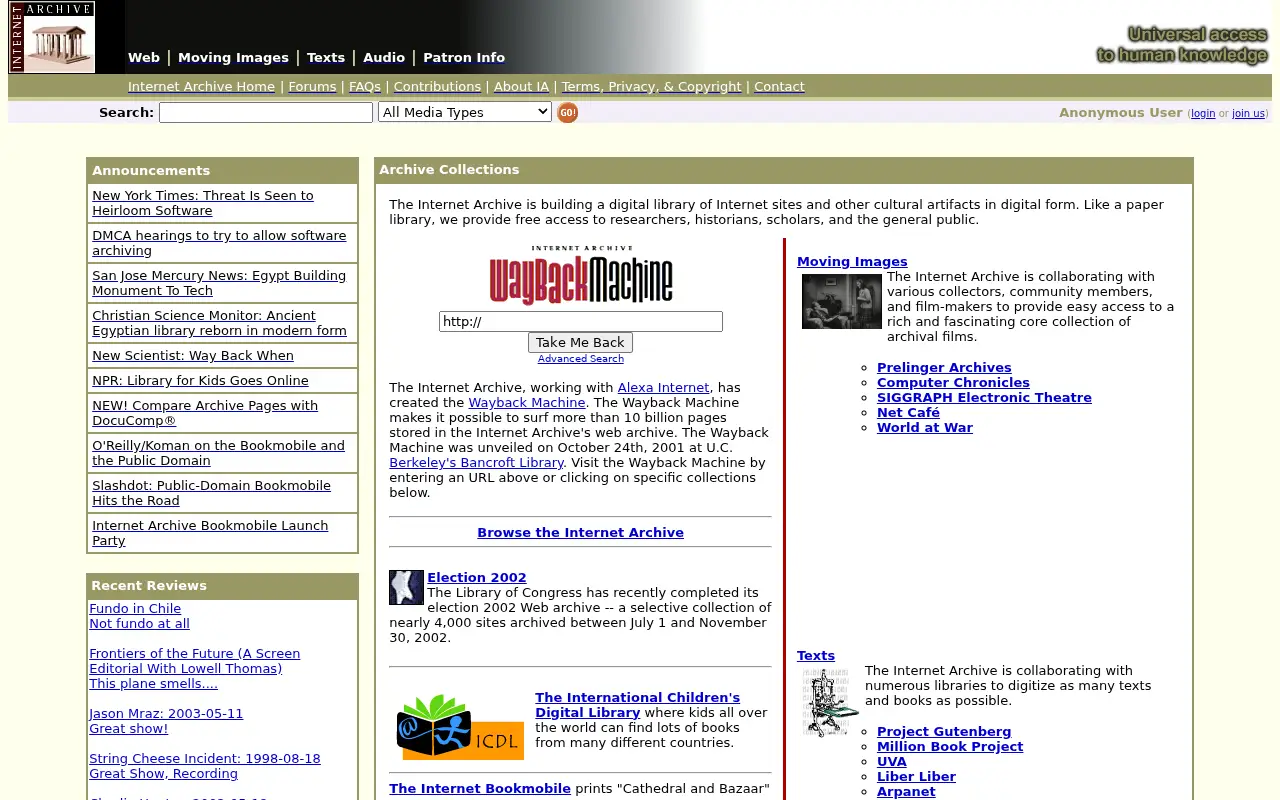The image size is (1280, 800).
Task: Open Slashdot Public-Domain Bookmobile announcement
Action: pos(211,493)
